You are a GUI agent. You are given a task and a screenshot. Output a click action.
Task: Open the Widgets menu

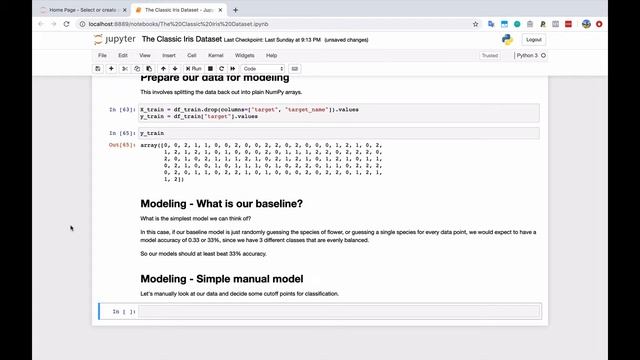coord(244,56)
